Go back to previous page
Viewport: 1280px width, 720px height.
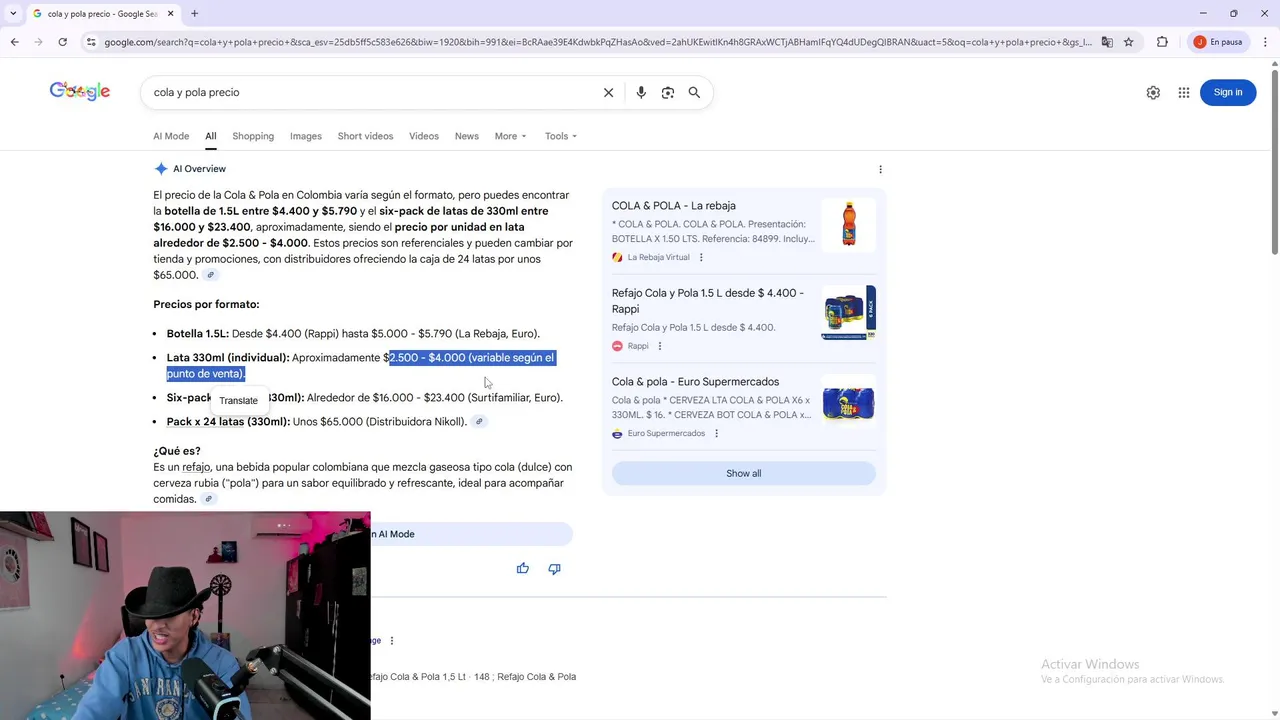click(14, 42)
